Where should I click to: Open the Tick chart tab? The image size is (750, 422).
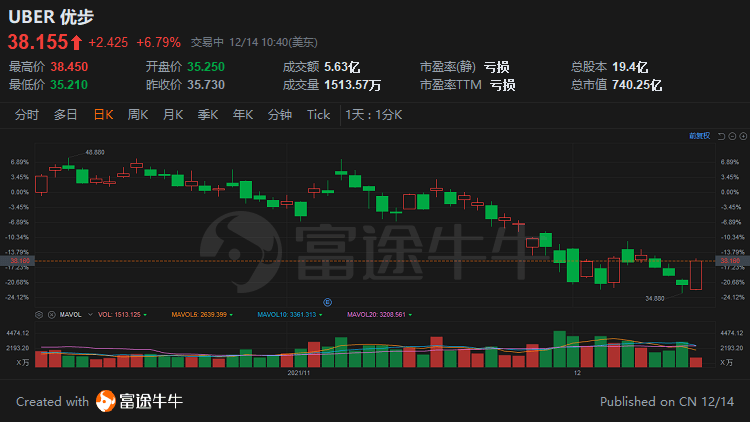[x=319, y=115]
